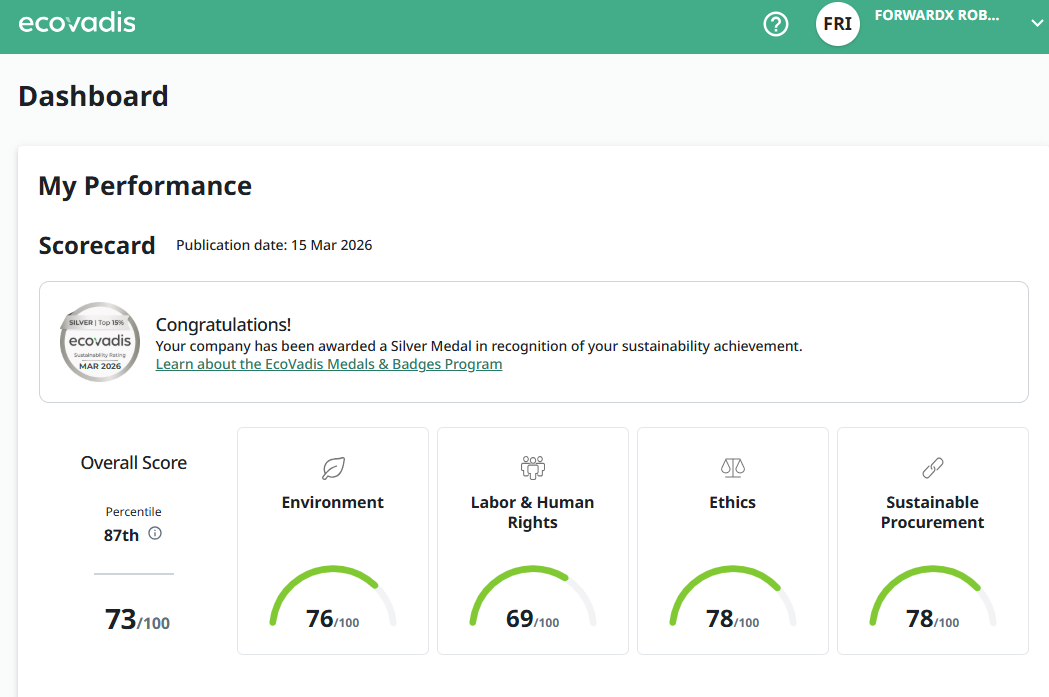Click the Ethics scales icon
This screenshot has height=697, width=1049.
pyautogui.click(x=732, y=467)
